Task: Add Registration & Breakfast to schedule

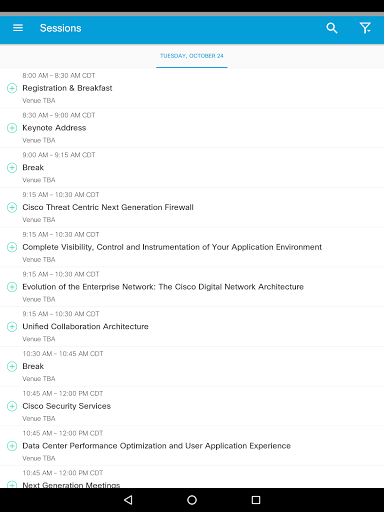Action: 12,88
